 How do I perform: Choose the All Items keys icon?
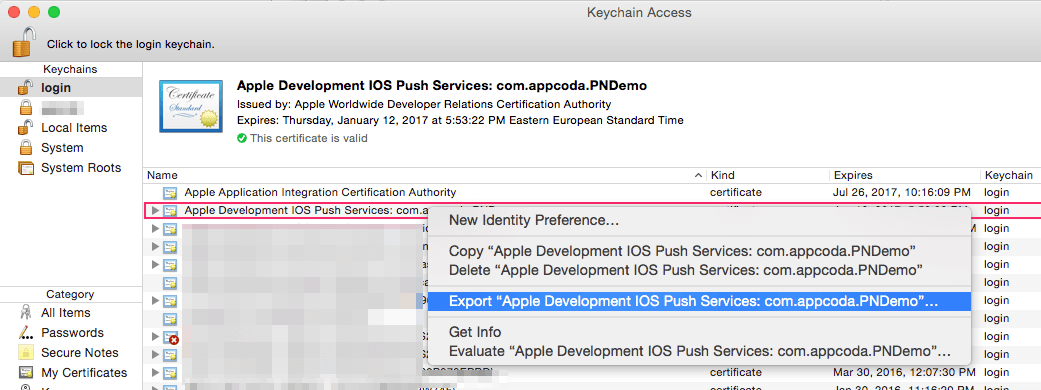pos(26,312)
